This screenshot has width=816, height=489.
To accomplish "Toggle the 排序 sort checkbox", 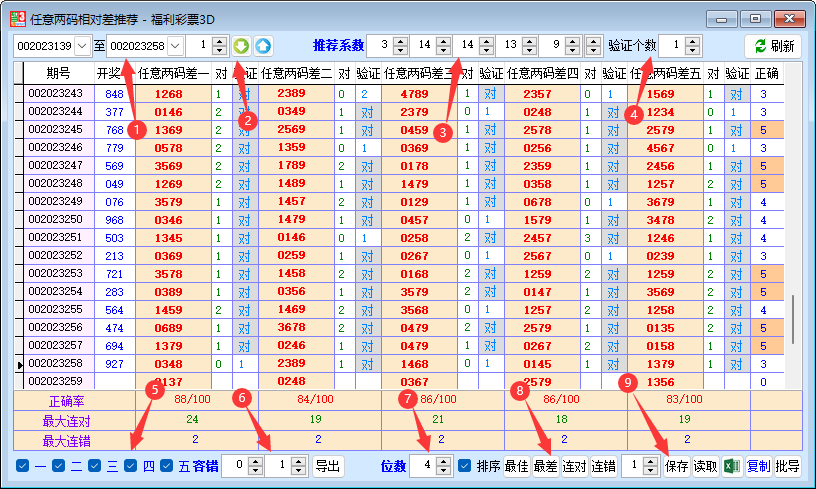I will pyautogui.click(x=465, y=466).
